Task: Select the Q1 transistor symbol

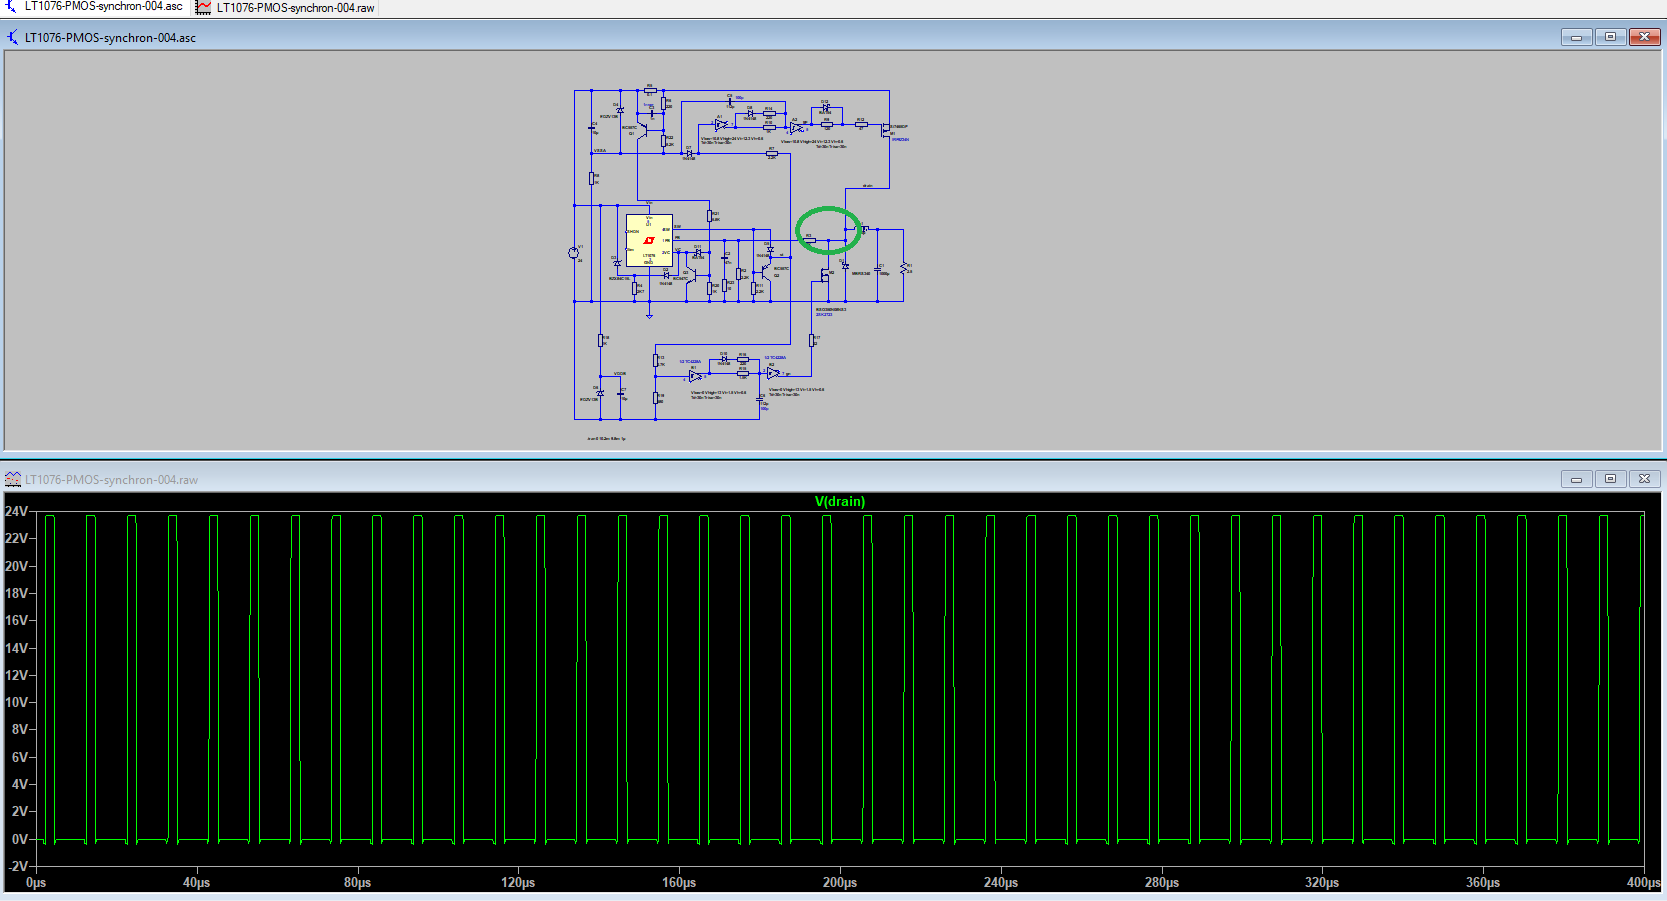Action: 642,131
